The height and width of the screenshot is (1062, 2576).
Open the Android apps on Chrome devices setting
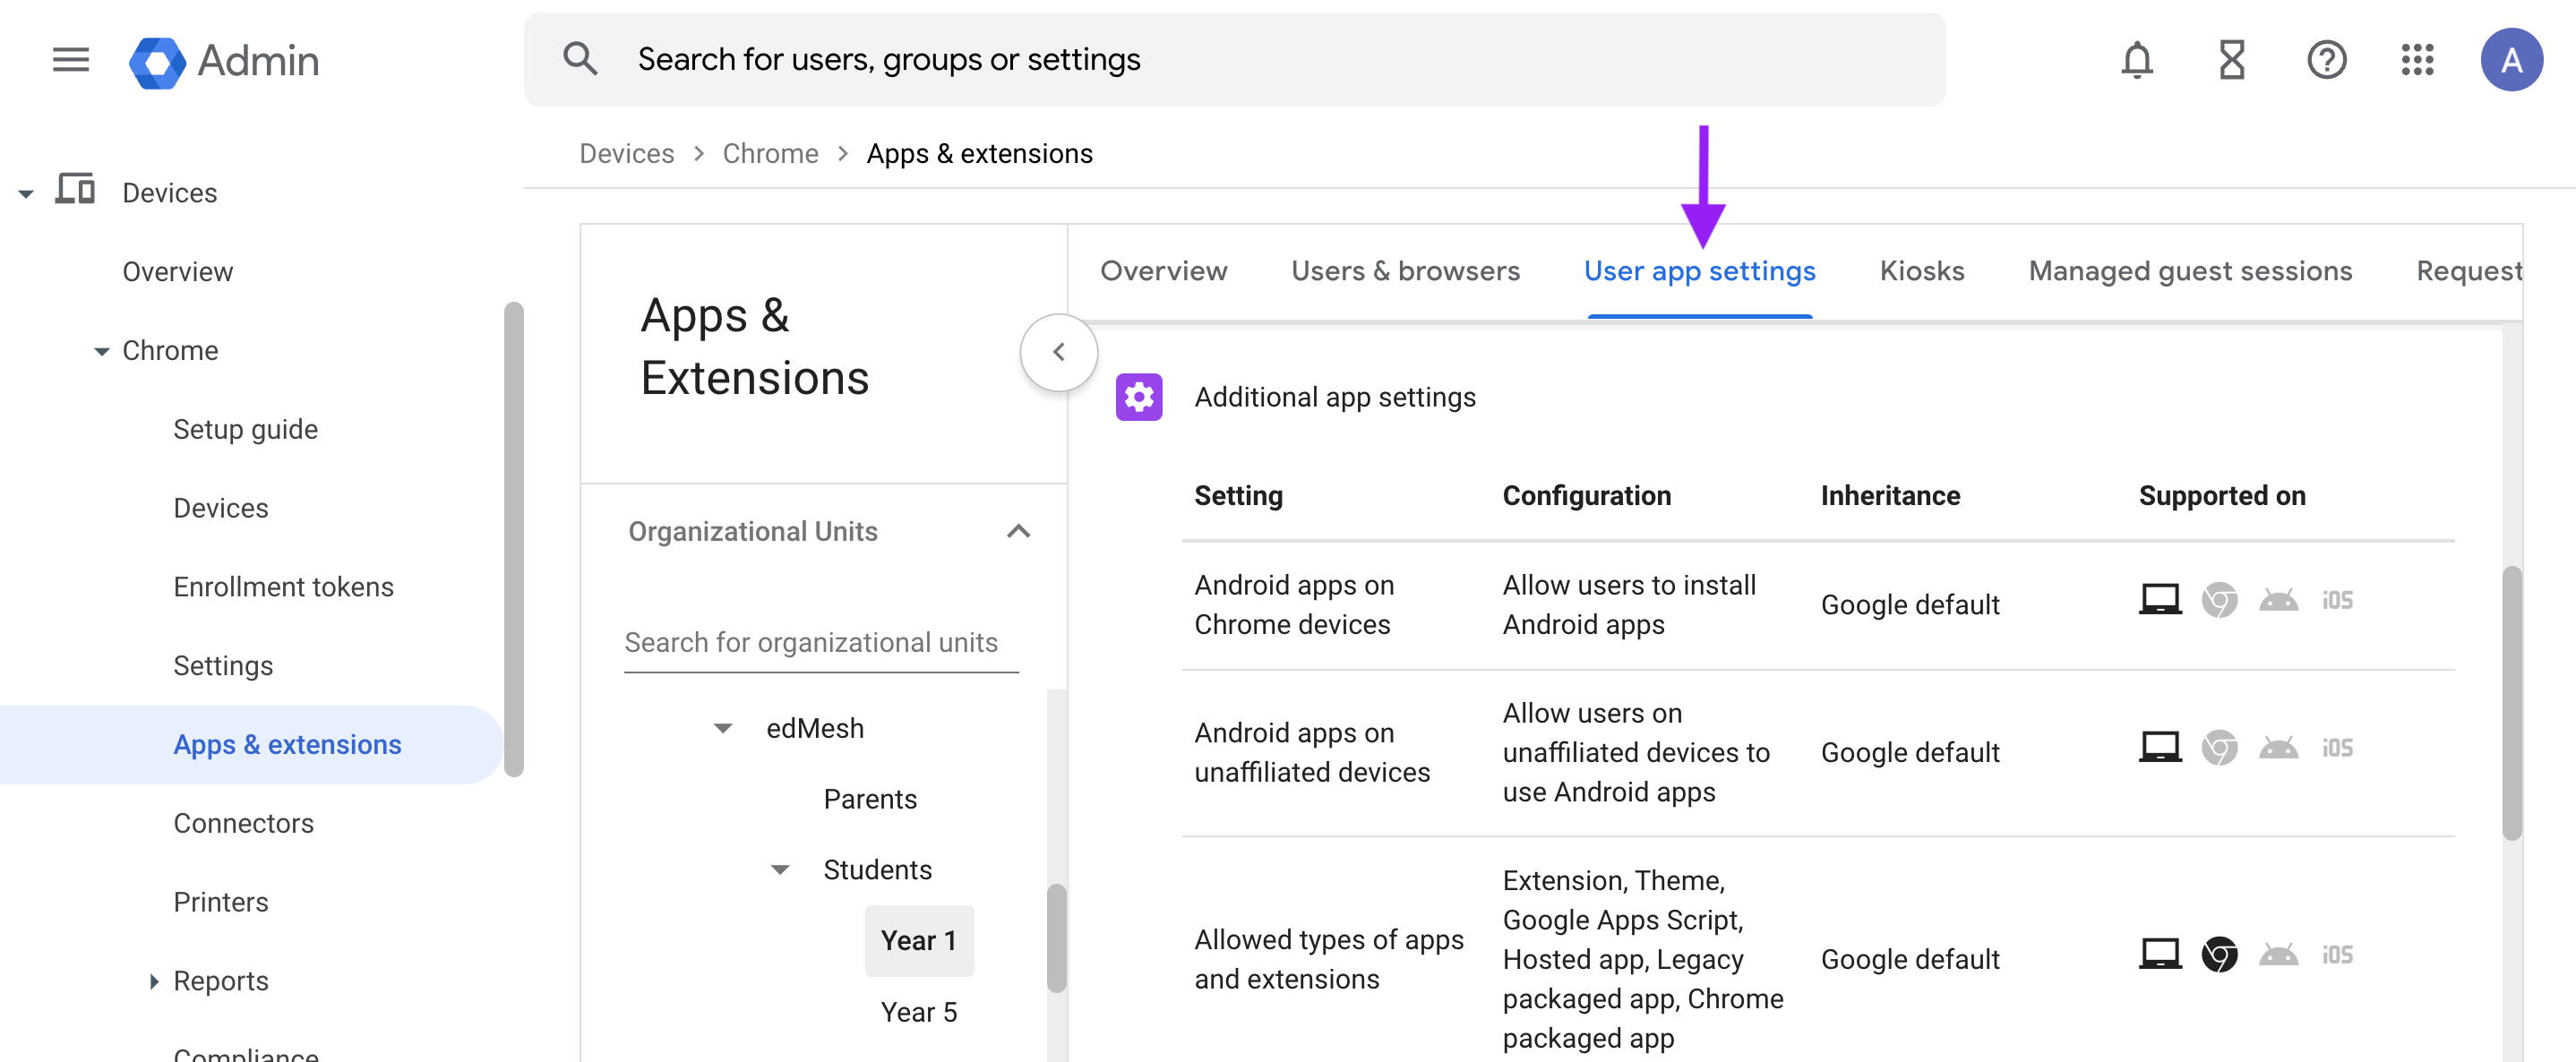[x=1294, y=605]
